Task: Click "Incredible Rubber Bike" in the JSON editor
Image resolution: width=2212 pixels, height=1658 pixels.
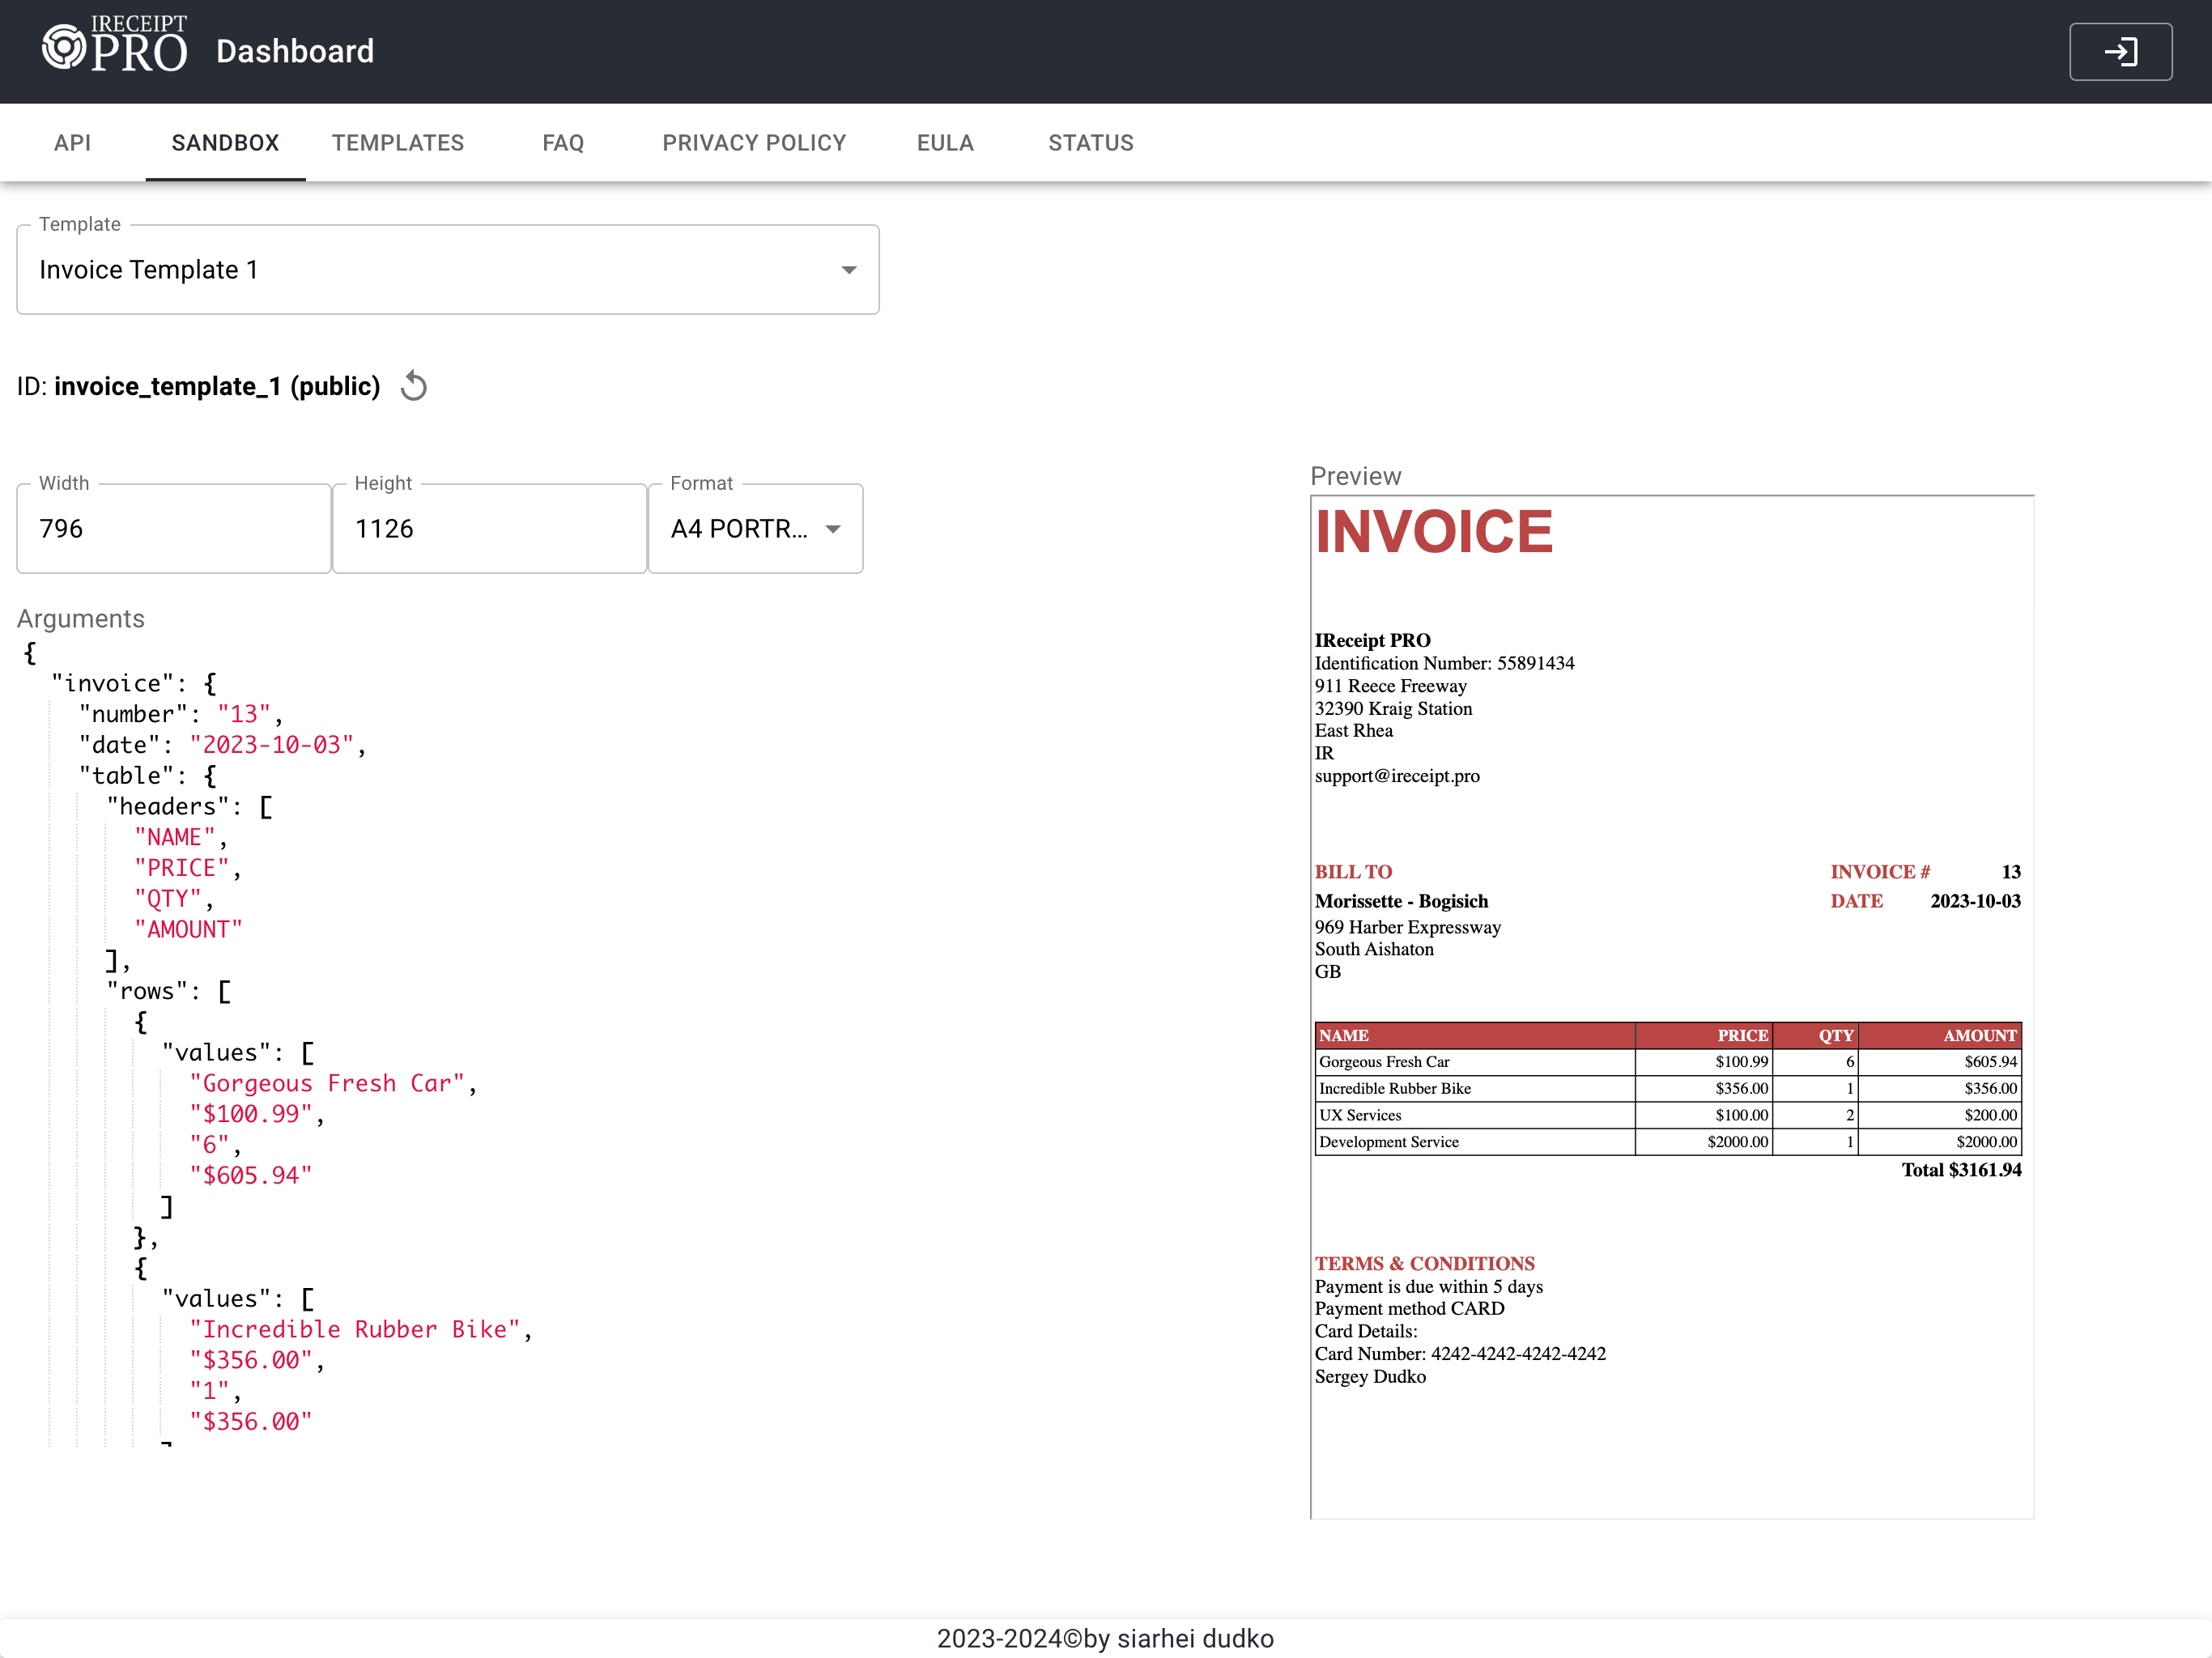Action: pyautogui.click(x=355, y=1330)
